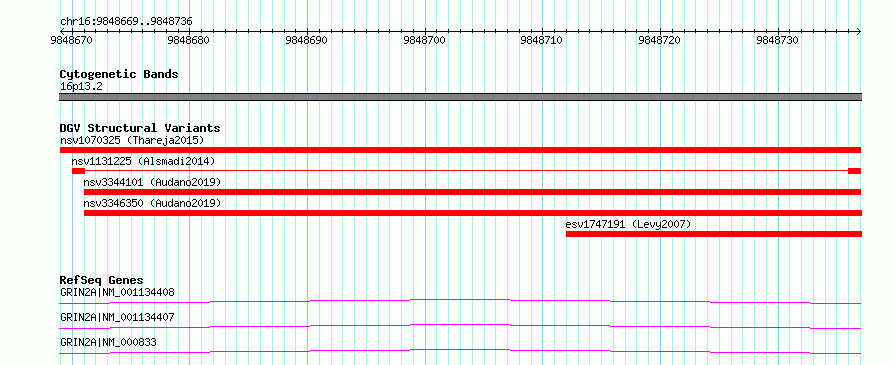Image resolution: width=890 pixels, height=365 pixels.
Task: Select the red bar under nsv1070325
Action: pos(460,150)
